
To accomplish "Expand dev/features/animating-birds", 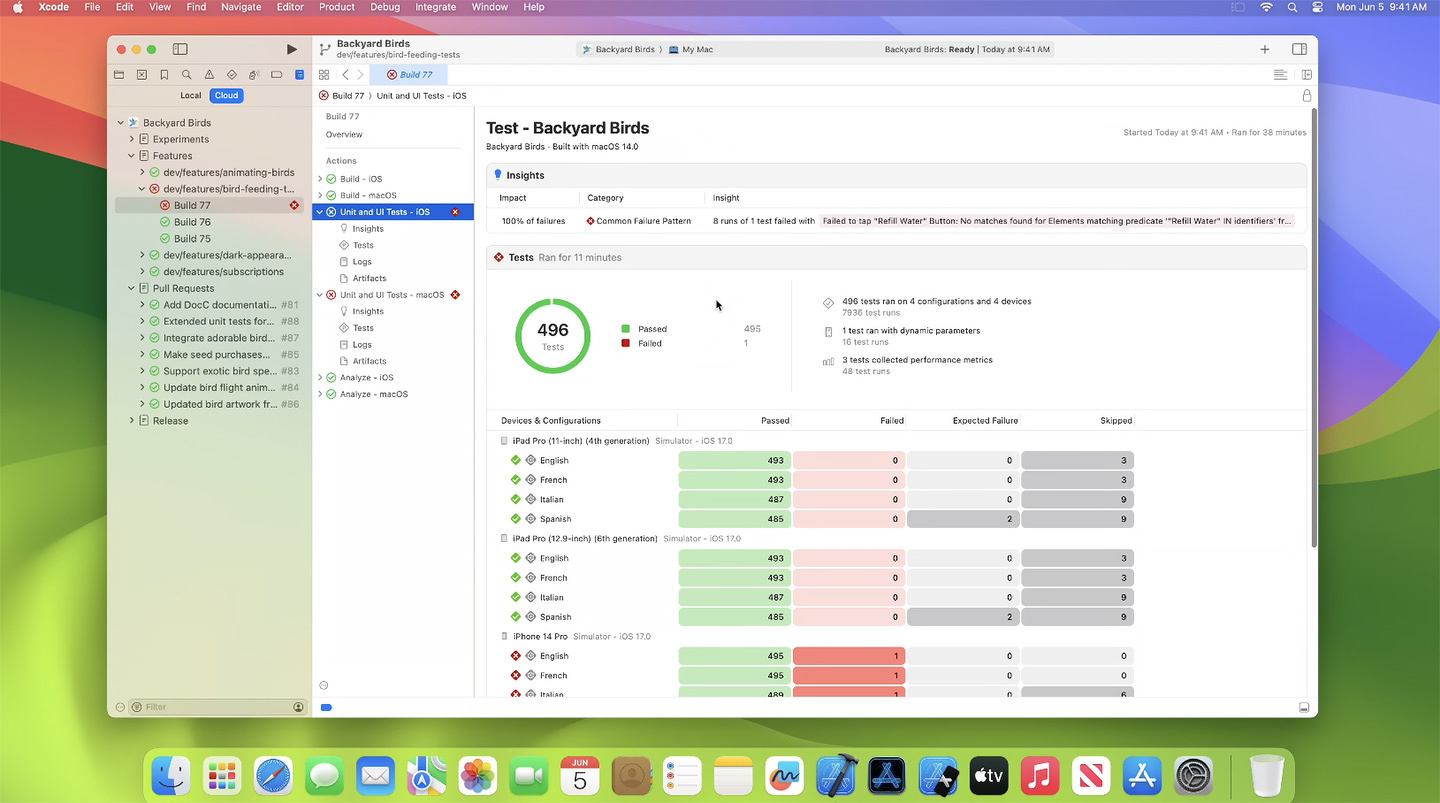I will click(x=142, y=172).
